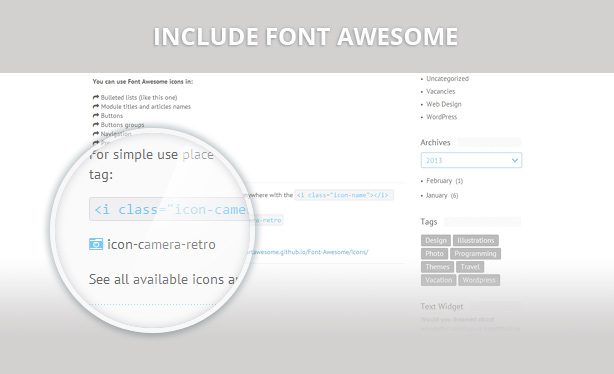Screen dimensions: 614x374
Task: Click the chevron in Archives select box
Action: (x=515, y=160)
